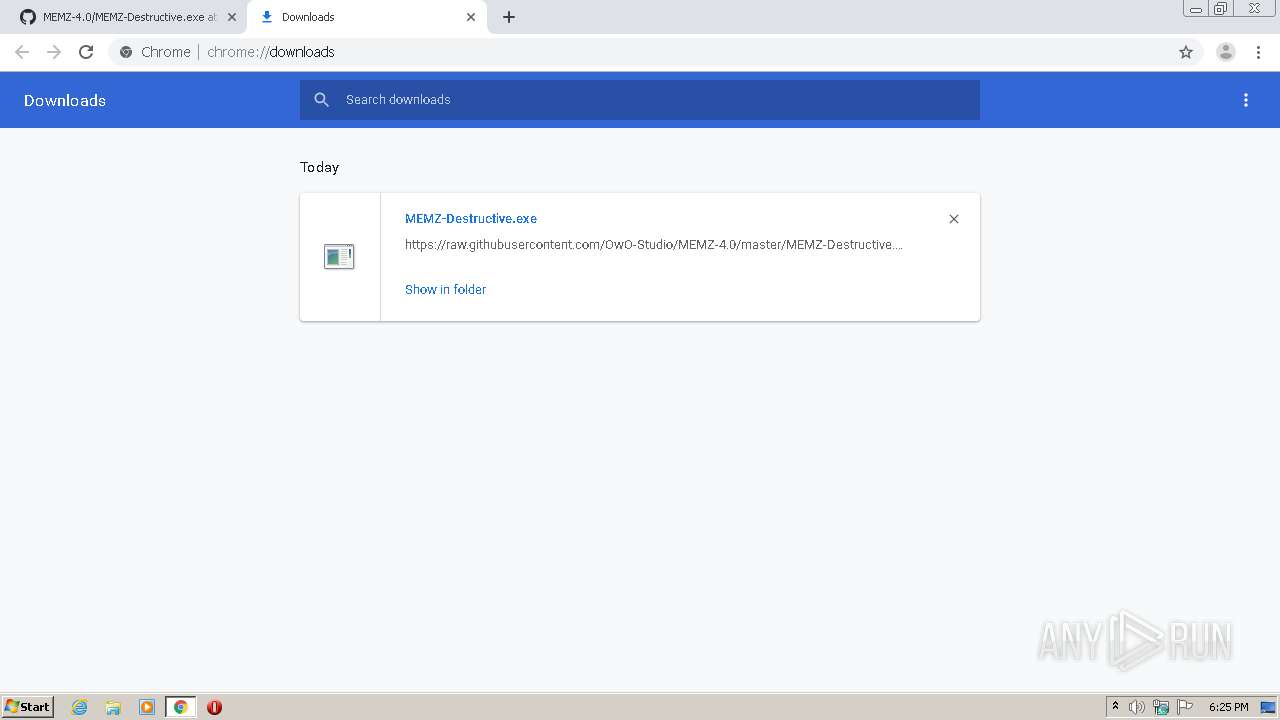Click the network tray icon
Viewport: 1280px width, 720px height.
pyautogui.click(x=1161, y=707)
